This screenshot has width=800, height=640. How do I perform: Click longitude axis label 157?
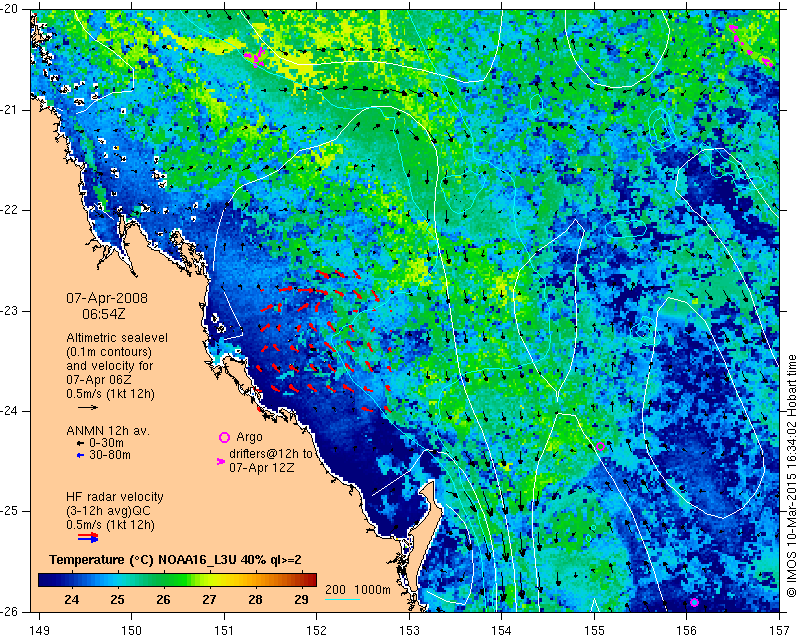(779, 631)
